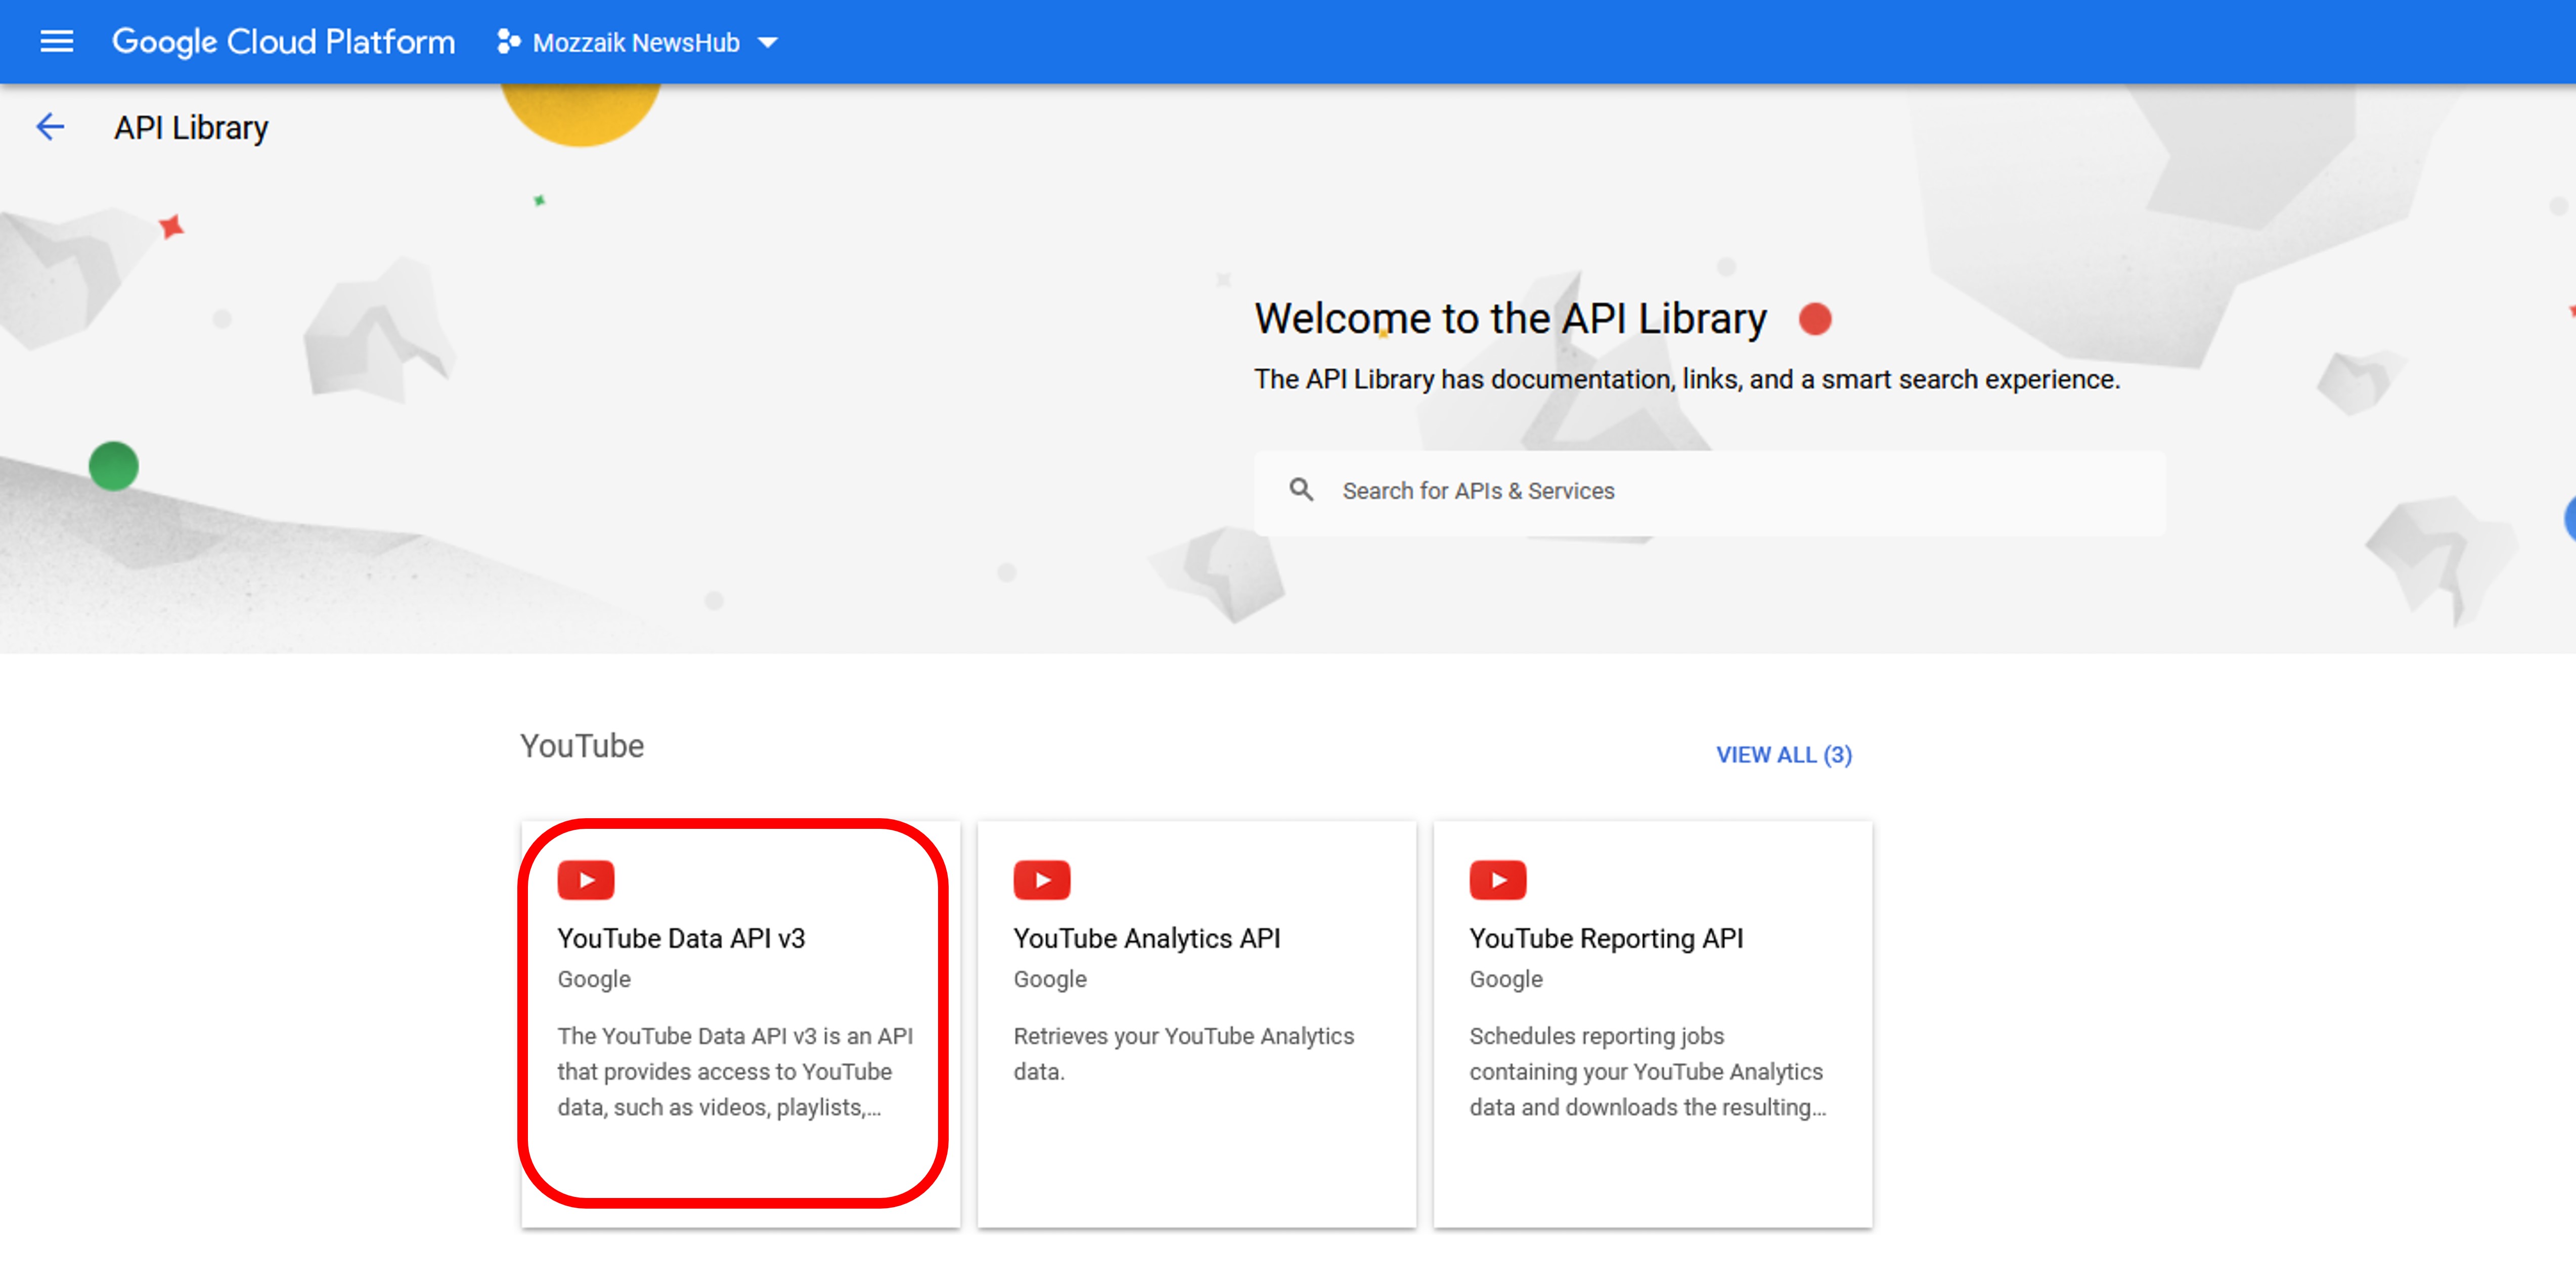Image resolution: width=2576 pixels, height=1287 pixels.
Task: Focus the Search for APIs & Services field
Action: coord(1709,492)
